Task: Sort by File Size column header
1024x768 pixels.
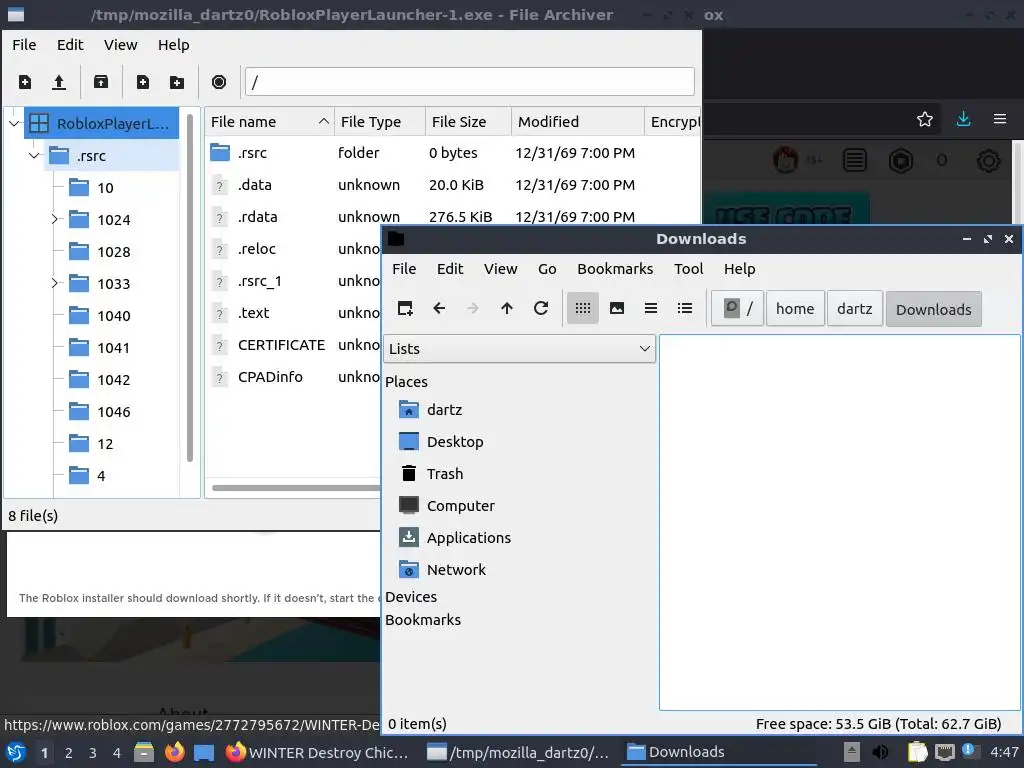Action: [x=468, y=122]
